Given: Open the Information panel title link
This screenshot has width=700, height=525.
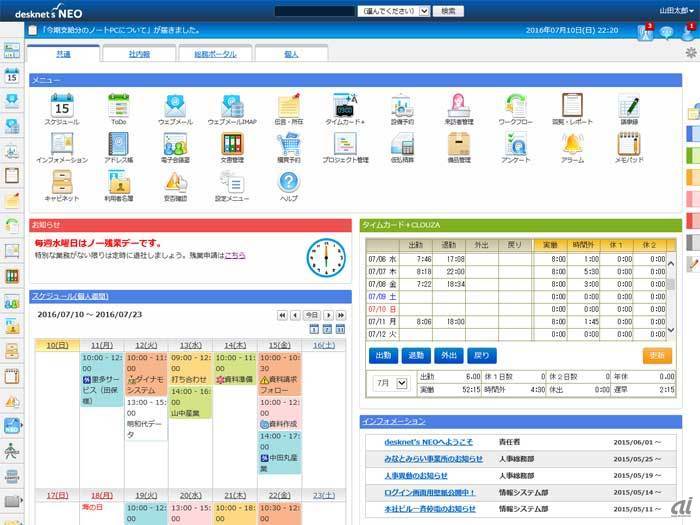Looking at the screenshot, I should pos(393,421).
